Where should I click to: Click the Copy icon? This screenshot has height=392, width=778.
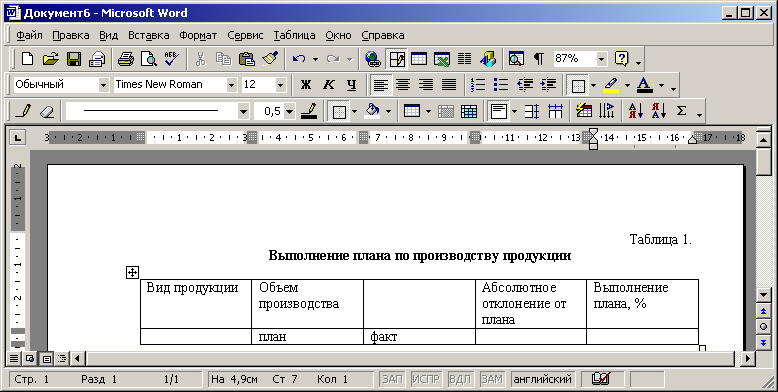pyautogui.click(x=223, y=59)
